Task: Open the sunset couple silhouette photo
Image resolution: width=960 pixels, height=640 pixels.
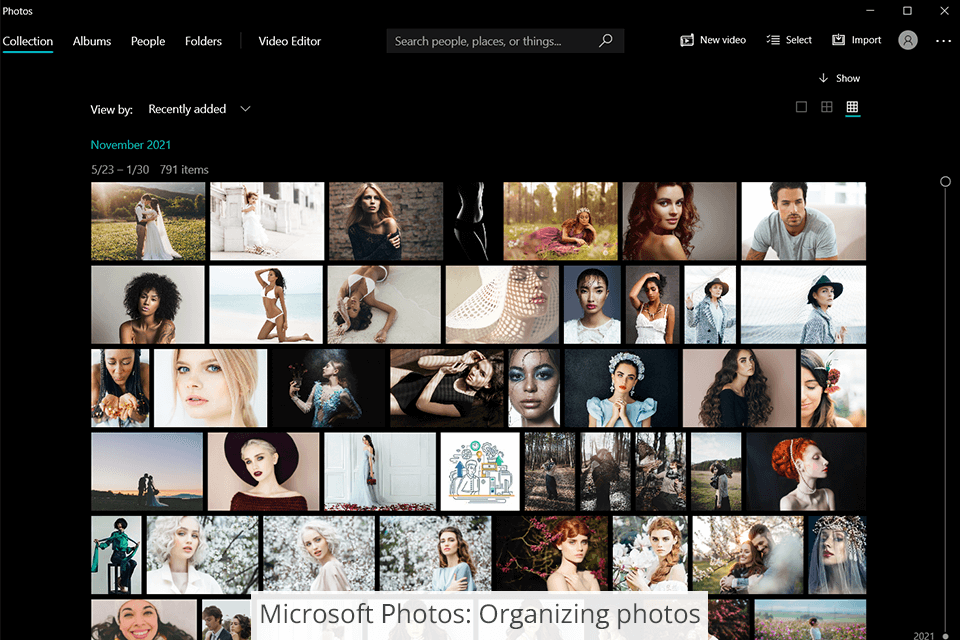Action: click(147, 472)
